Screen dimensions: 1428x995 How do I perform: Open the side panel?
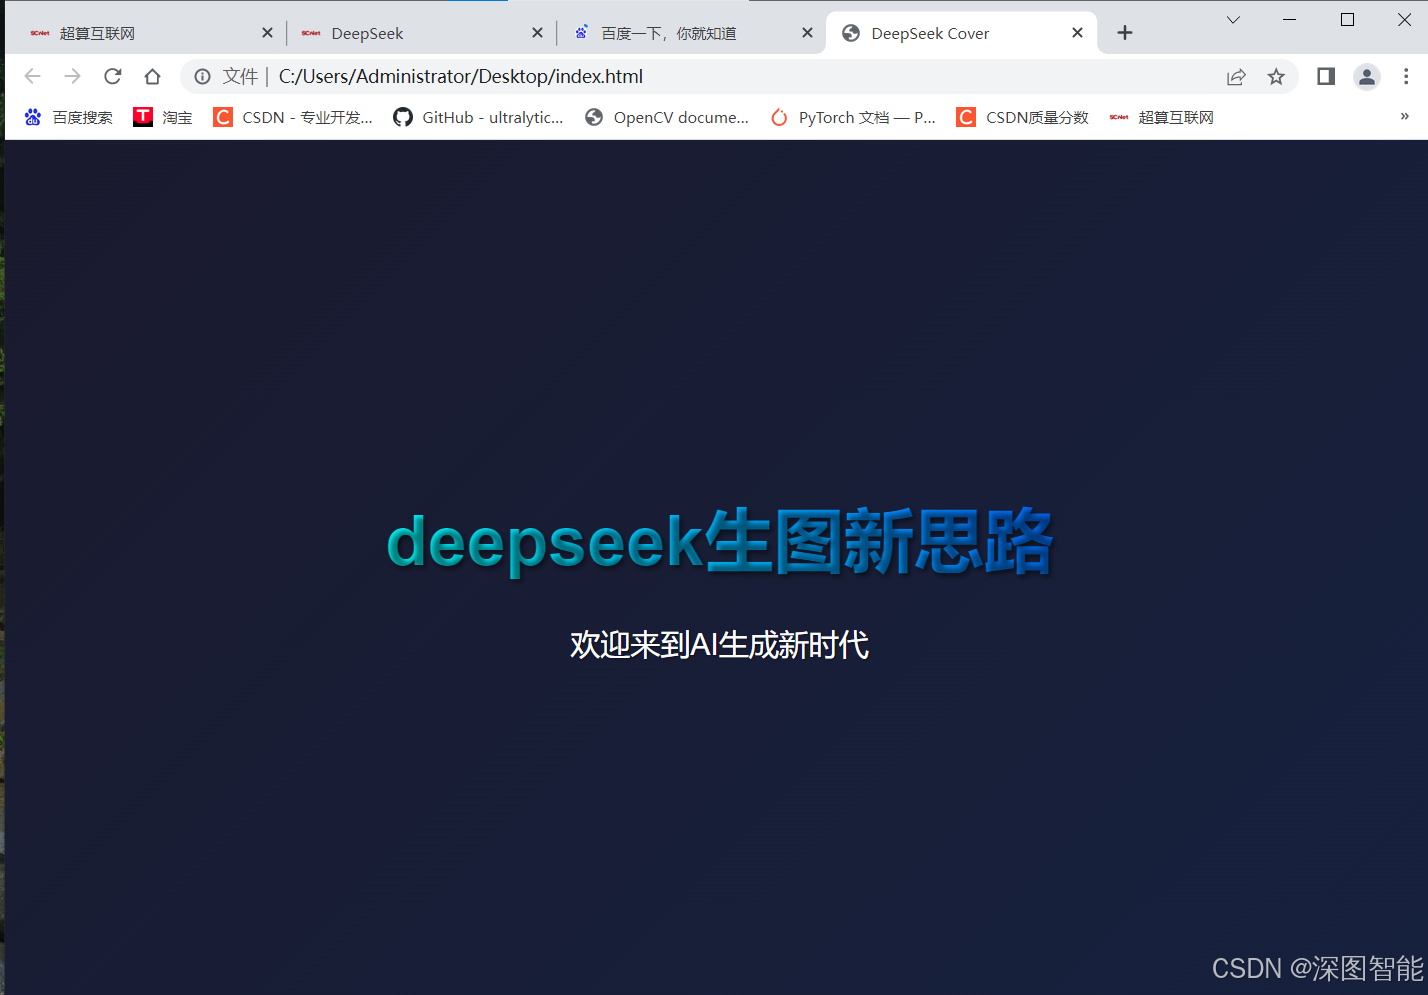(1326, 76)
